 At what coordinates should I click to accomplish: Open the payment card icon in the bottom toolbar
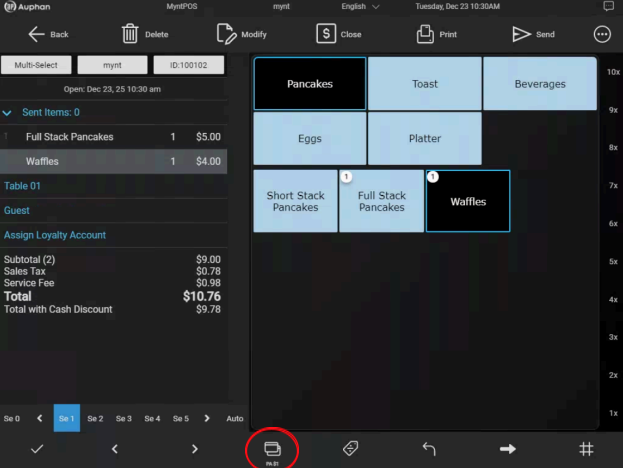272,450
